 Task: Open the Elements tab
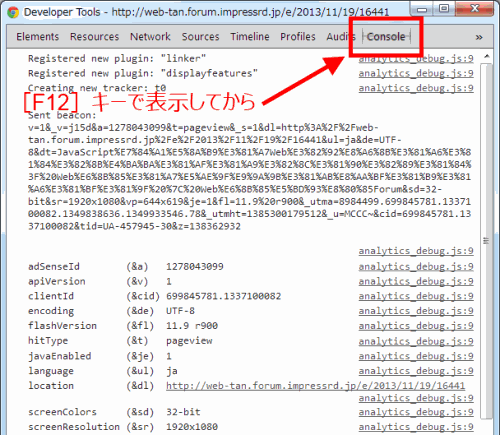37,37
